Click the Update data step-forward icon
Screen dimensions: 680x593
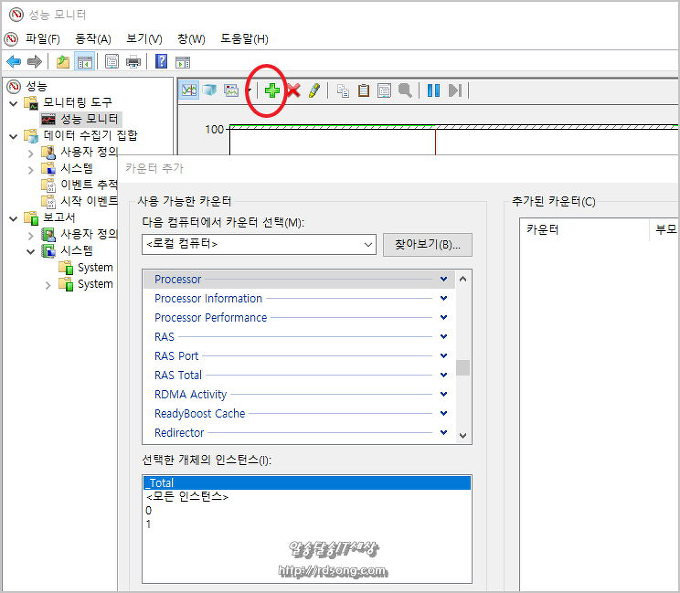[x=455, y=90]
